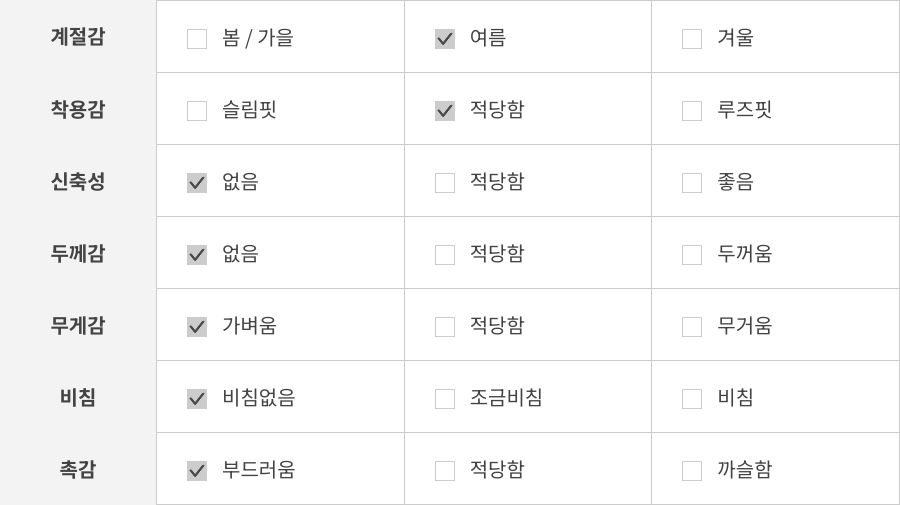900x505 pixels.
Task: Uncheck the 비침없음 checkbox
Action: click(x=197, y=399)
